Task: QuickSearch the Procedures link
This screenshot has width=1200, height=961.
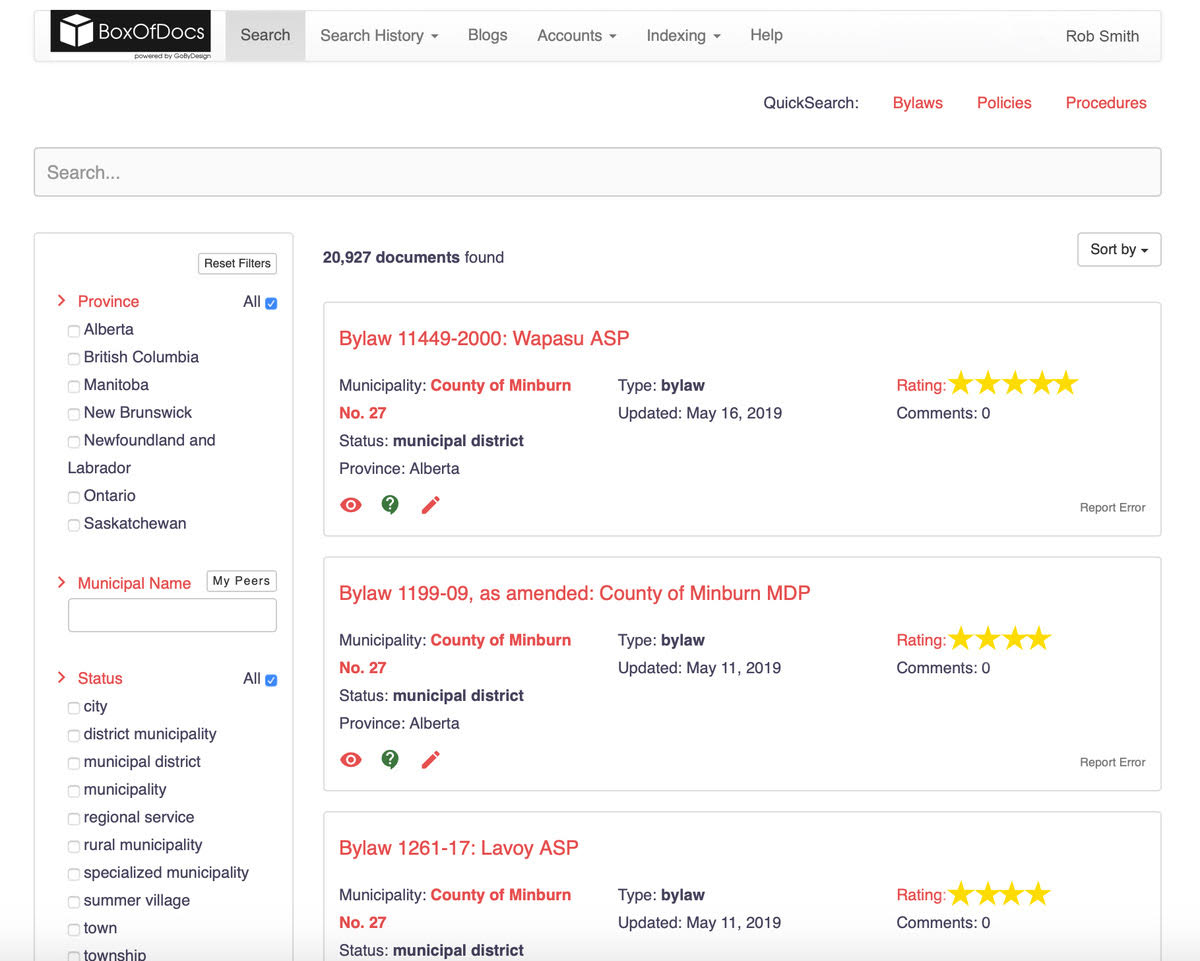Action: pos(1106,102)
